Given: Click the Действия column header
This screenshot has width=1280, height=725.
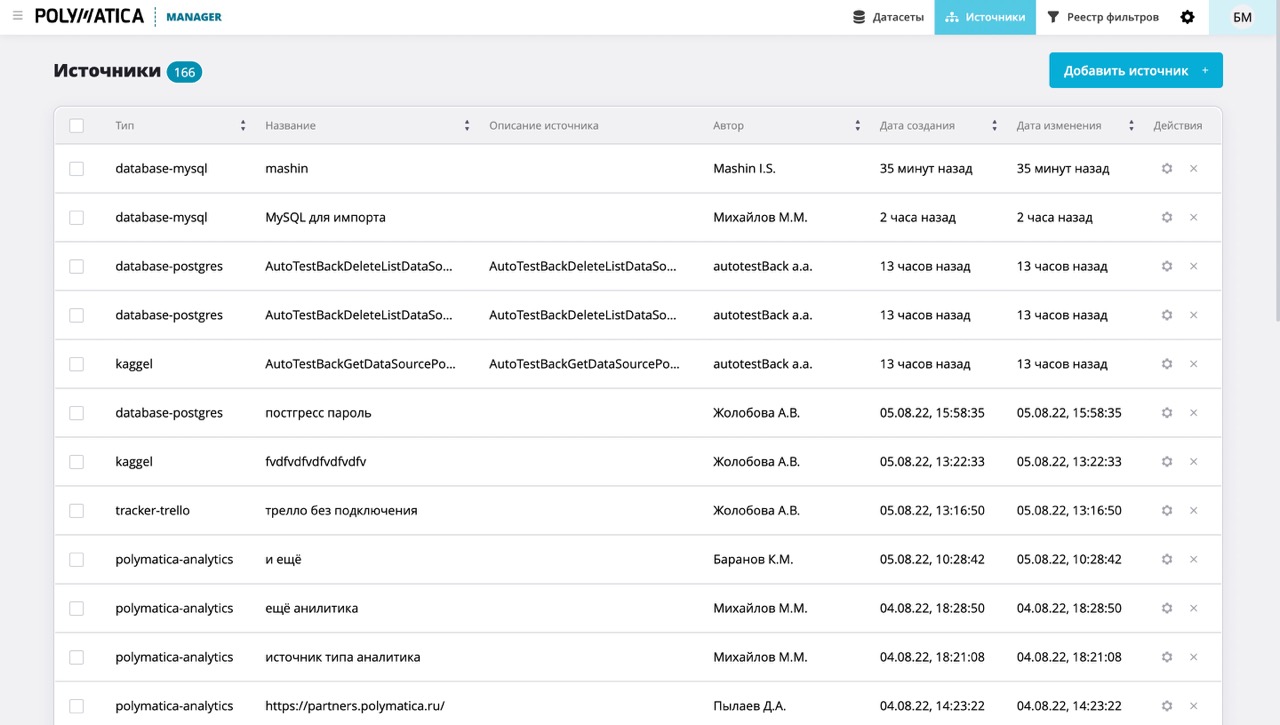Looking at the screenshot, I should [1178, 126].
